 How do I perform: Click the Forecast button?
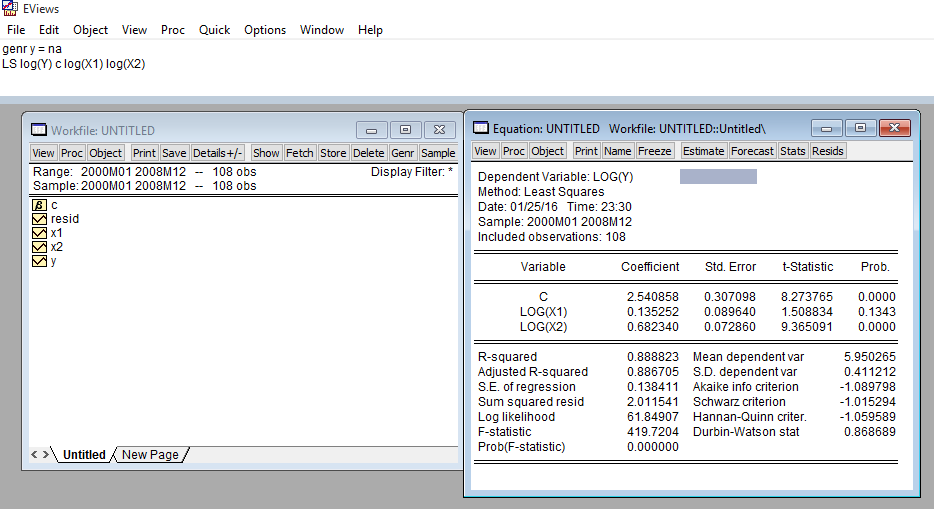[752, 151]
